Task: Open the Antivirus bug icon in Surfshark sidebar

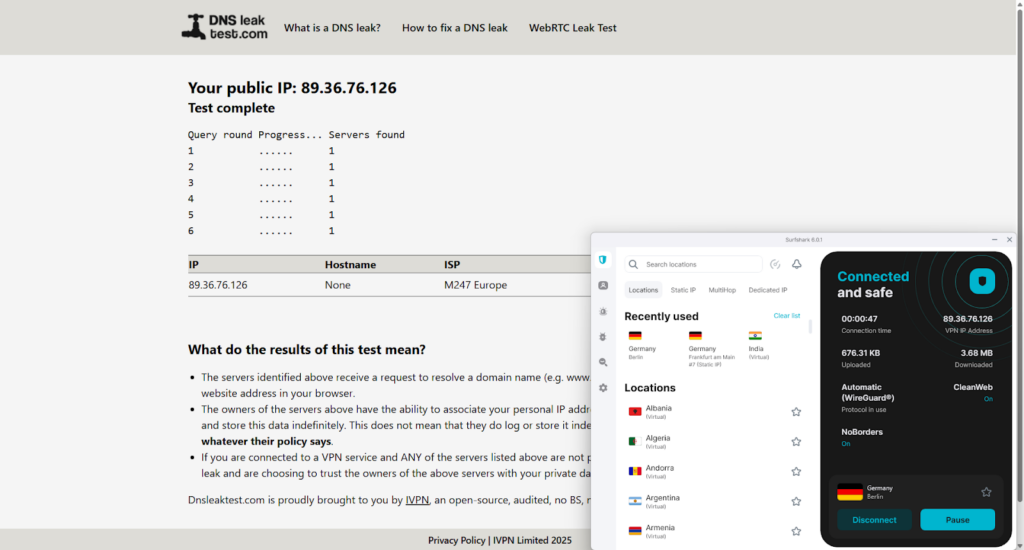Action: [x=603, y=337]
